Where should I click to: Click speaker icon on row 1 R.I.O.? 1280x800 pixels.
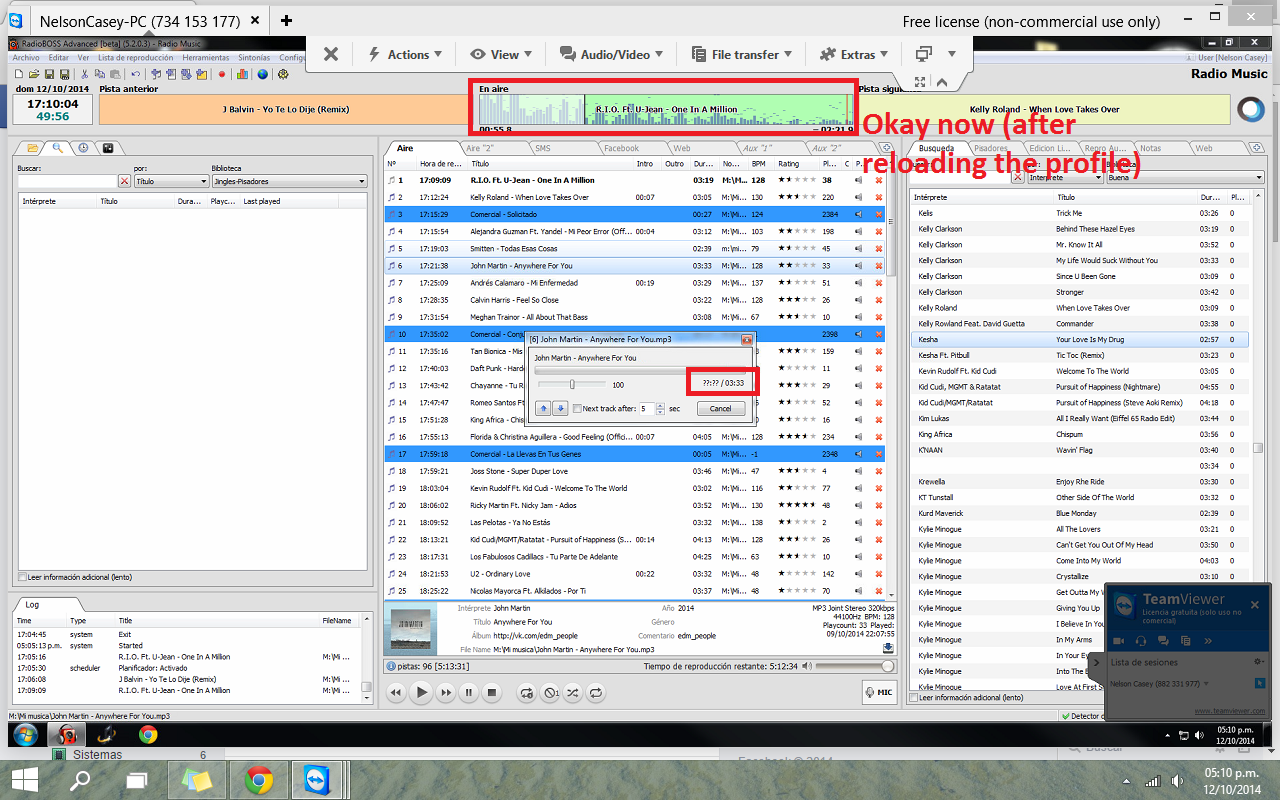point(858,181)
